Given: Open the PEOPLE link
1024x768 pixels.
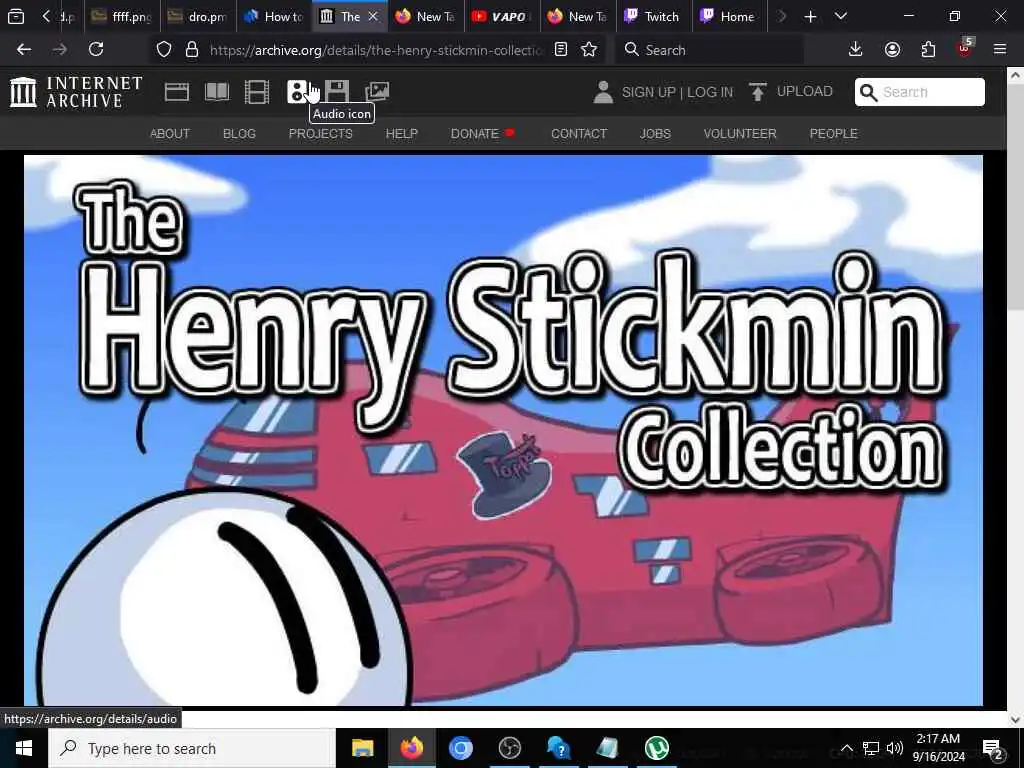Looking at the screenshot, I should click(x=834, y=133).
